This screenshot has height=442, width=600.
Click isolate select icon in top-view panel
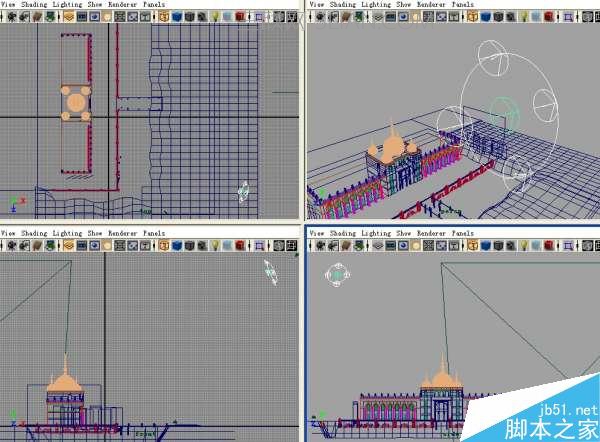pos(259,17)
